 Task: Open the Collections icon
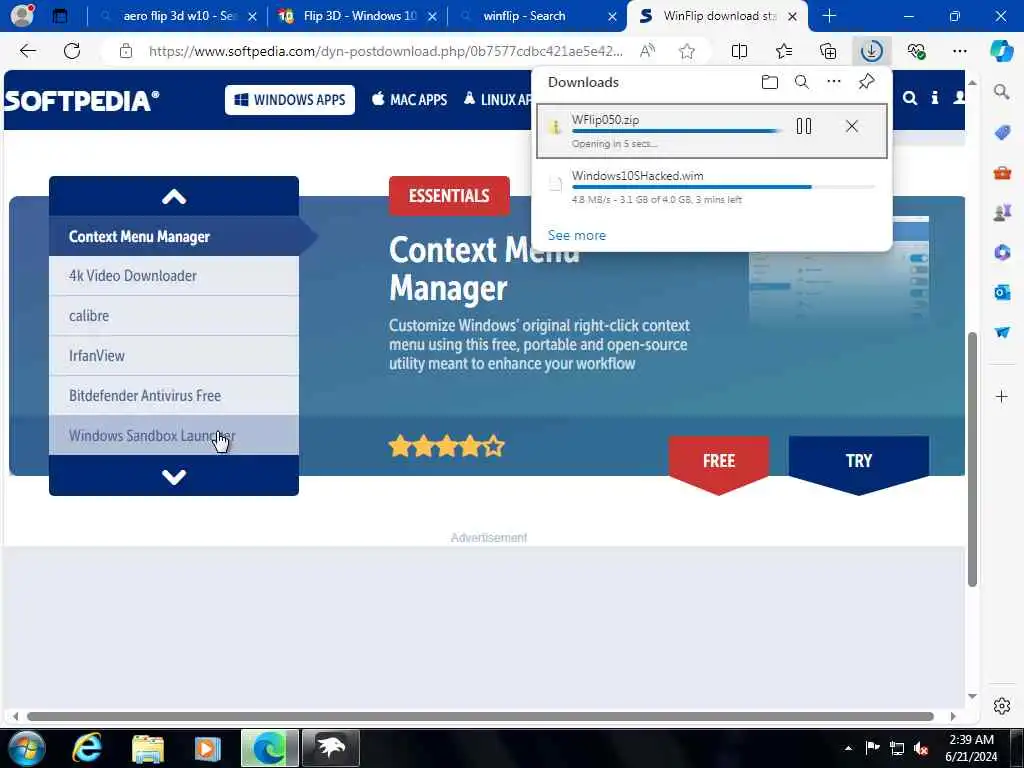point(828,51)
